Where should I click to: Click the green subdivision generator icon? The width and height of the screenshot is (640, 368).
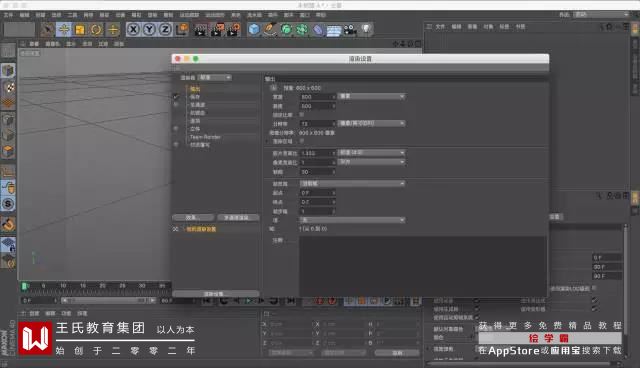point(286,29)
